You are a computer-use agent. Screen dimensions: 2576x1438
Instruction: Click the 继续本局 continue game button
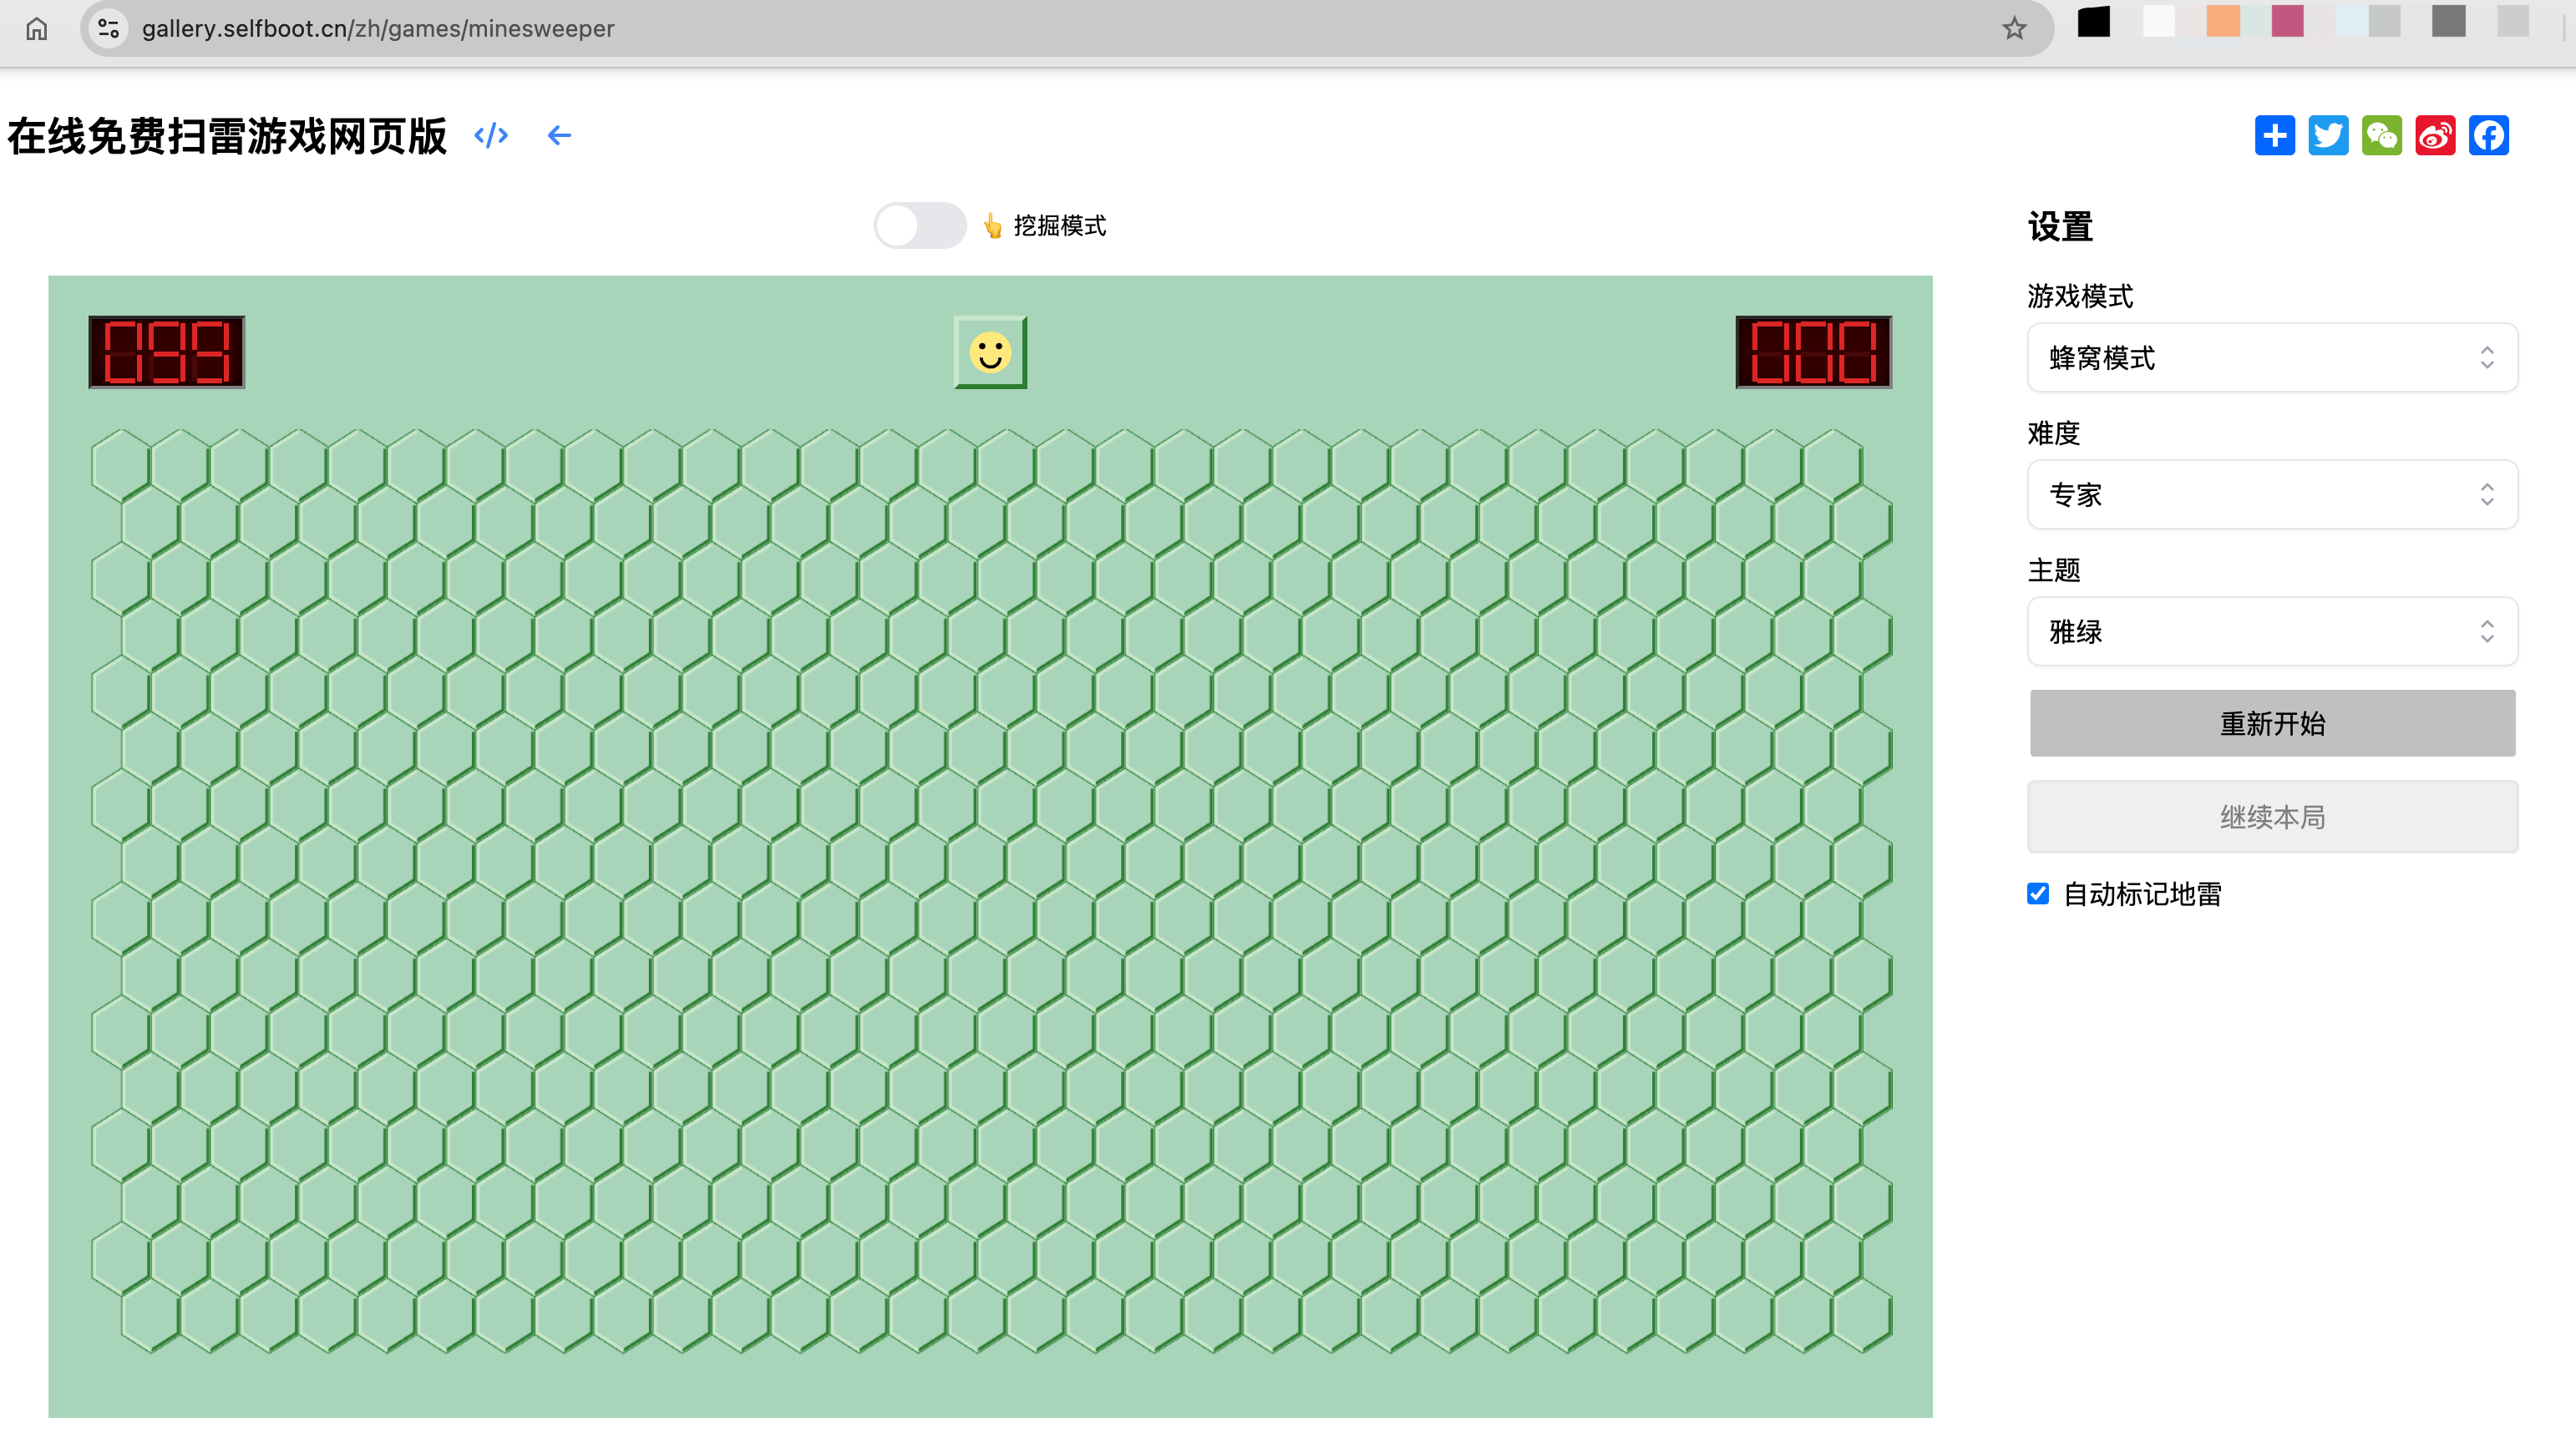(2274, 815)
